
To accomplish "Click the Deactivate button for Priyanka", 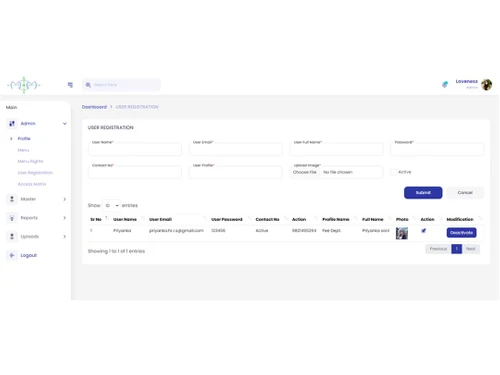I will 461,233.
